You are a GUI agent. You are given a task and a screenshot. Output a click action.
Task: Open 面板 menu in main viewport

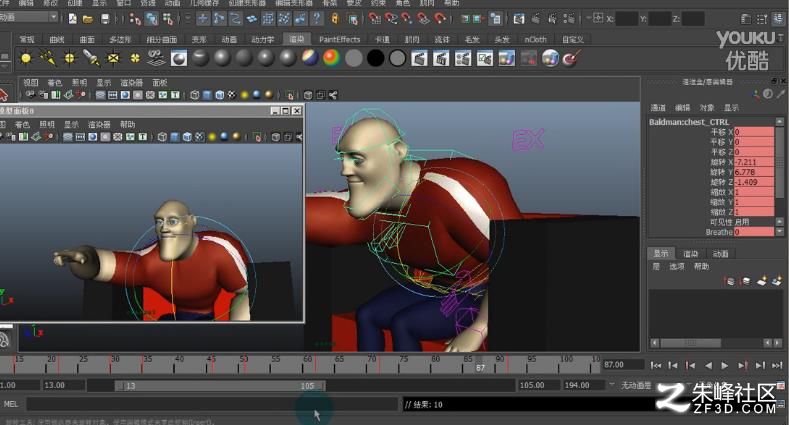tap(160, 82)
